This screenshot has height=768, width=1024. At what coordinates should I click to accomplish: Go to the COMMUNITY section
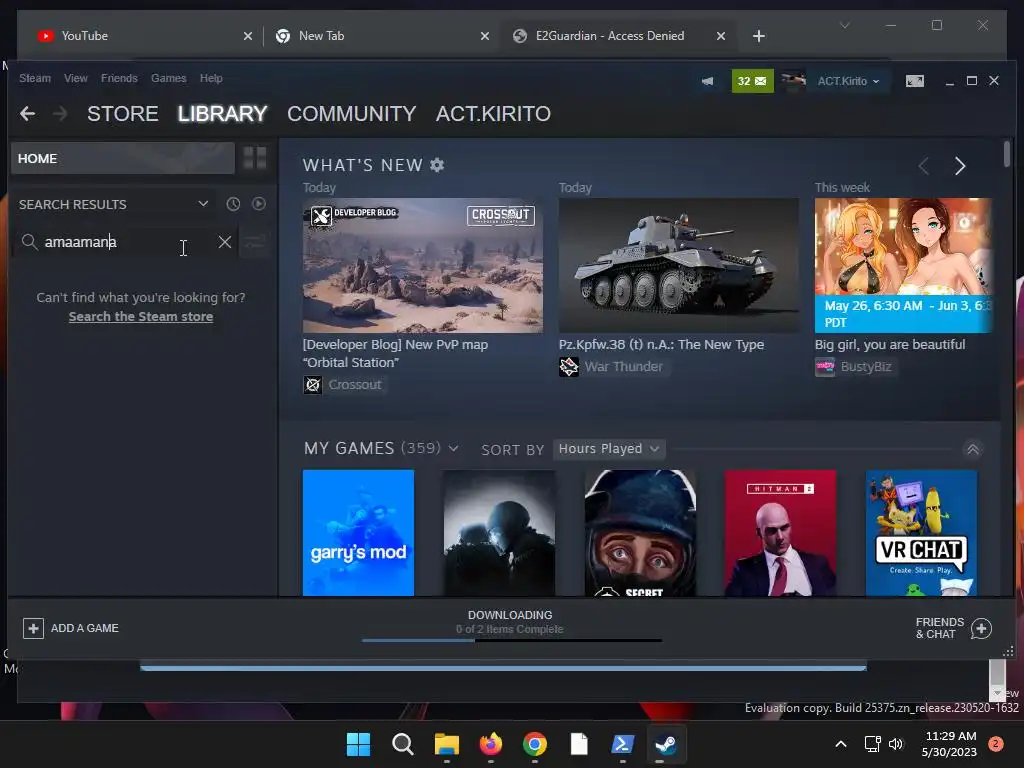pos(351,114)
